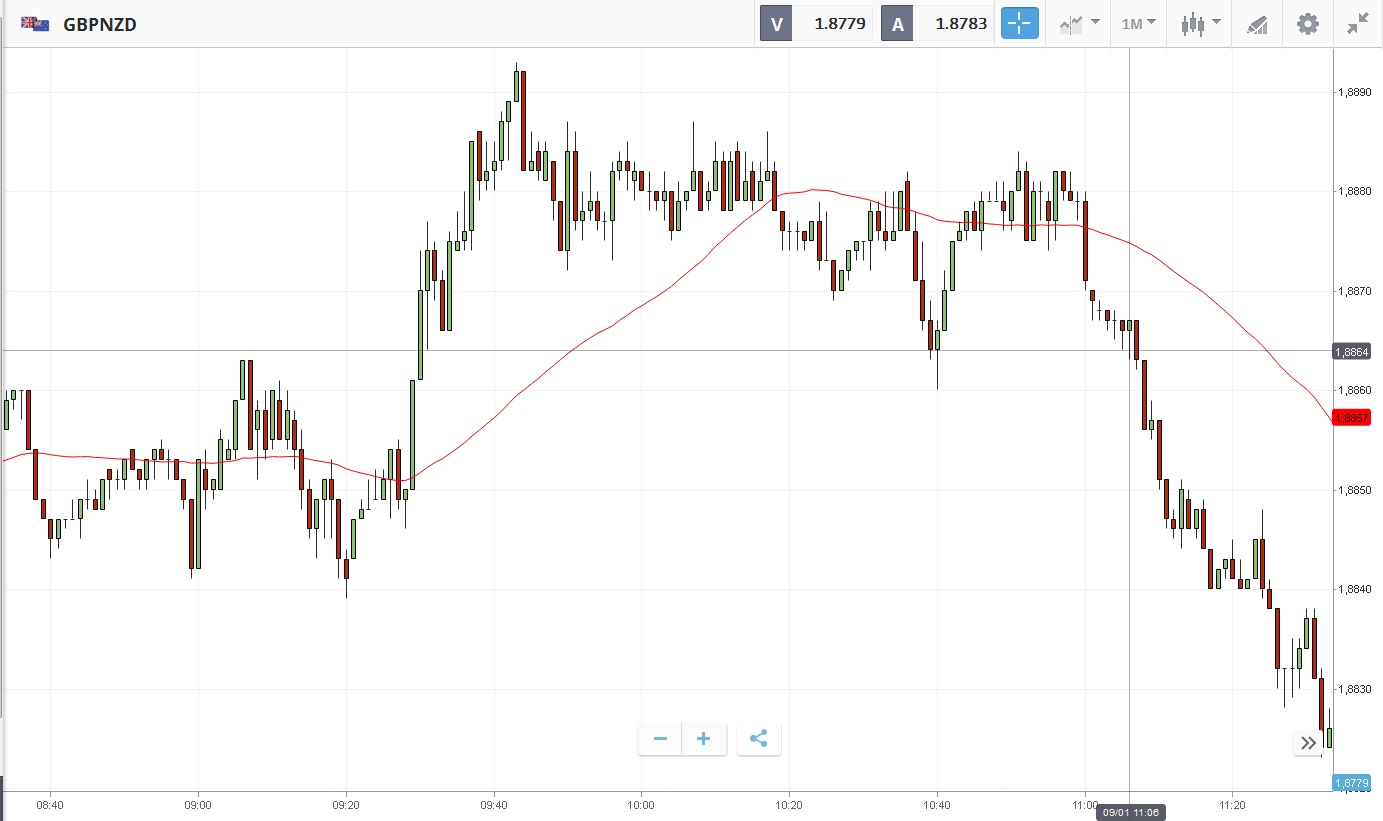Open the 1M timeframe dropdown
The height and width of the screenshot is (821, 1383).
click(1138, 24)
